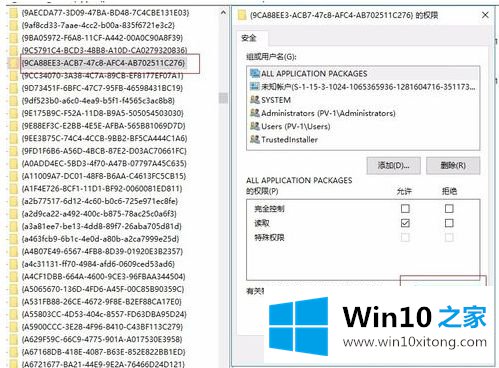Select key {a3a81ee7-be13-4dd8-89f7…}
This screenshot has height=368, width=499.
click(102, 226)
